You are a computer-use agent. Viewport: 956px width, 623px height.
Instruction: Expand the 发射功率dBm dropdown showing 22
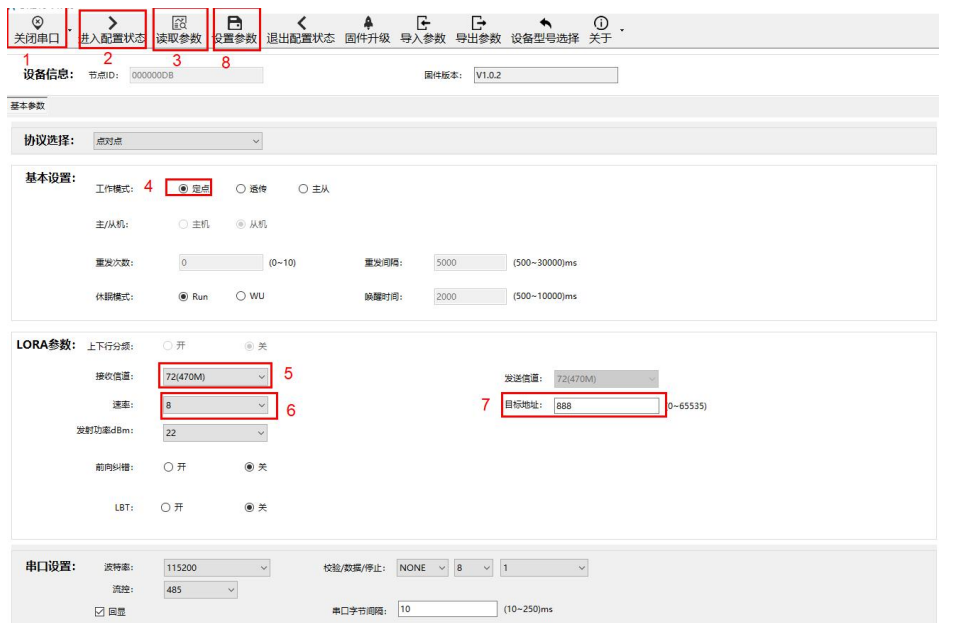(215, 433)
